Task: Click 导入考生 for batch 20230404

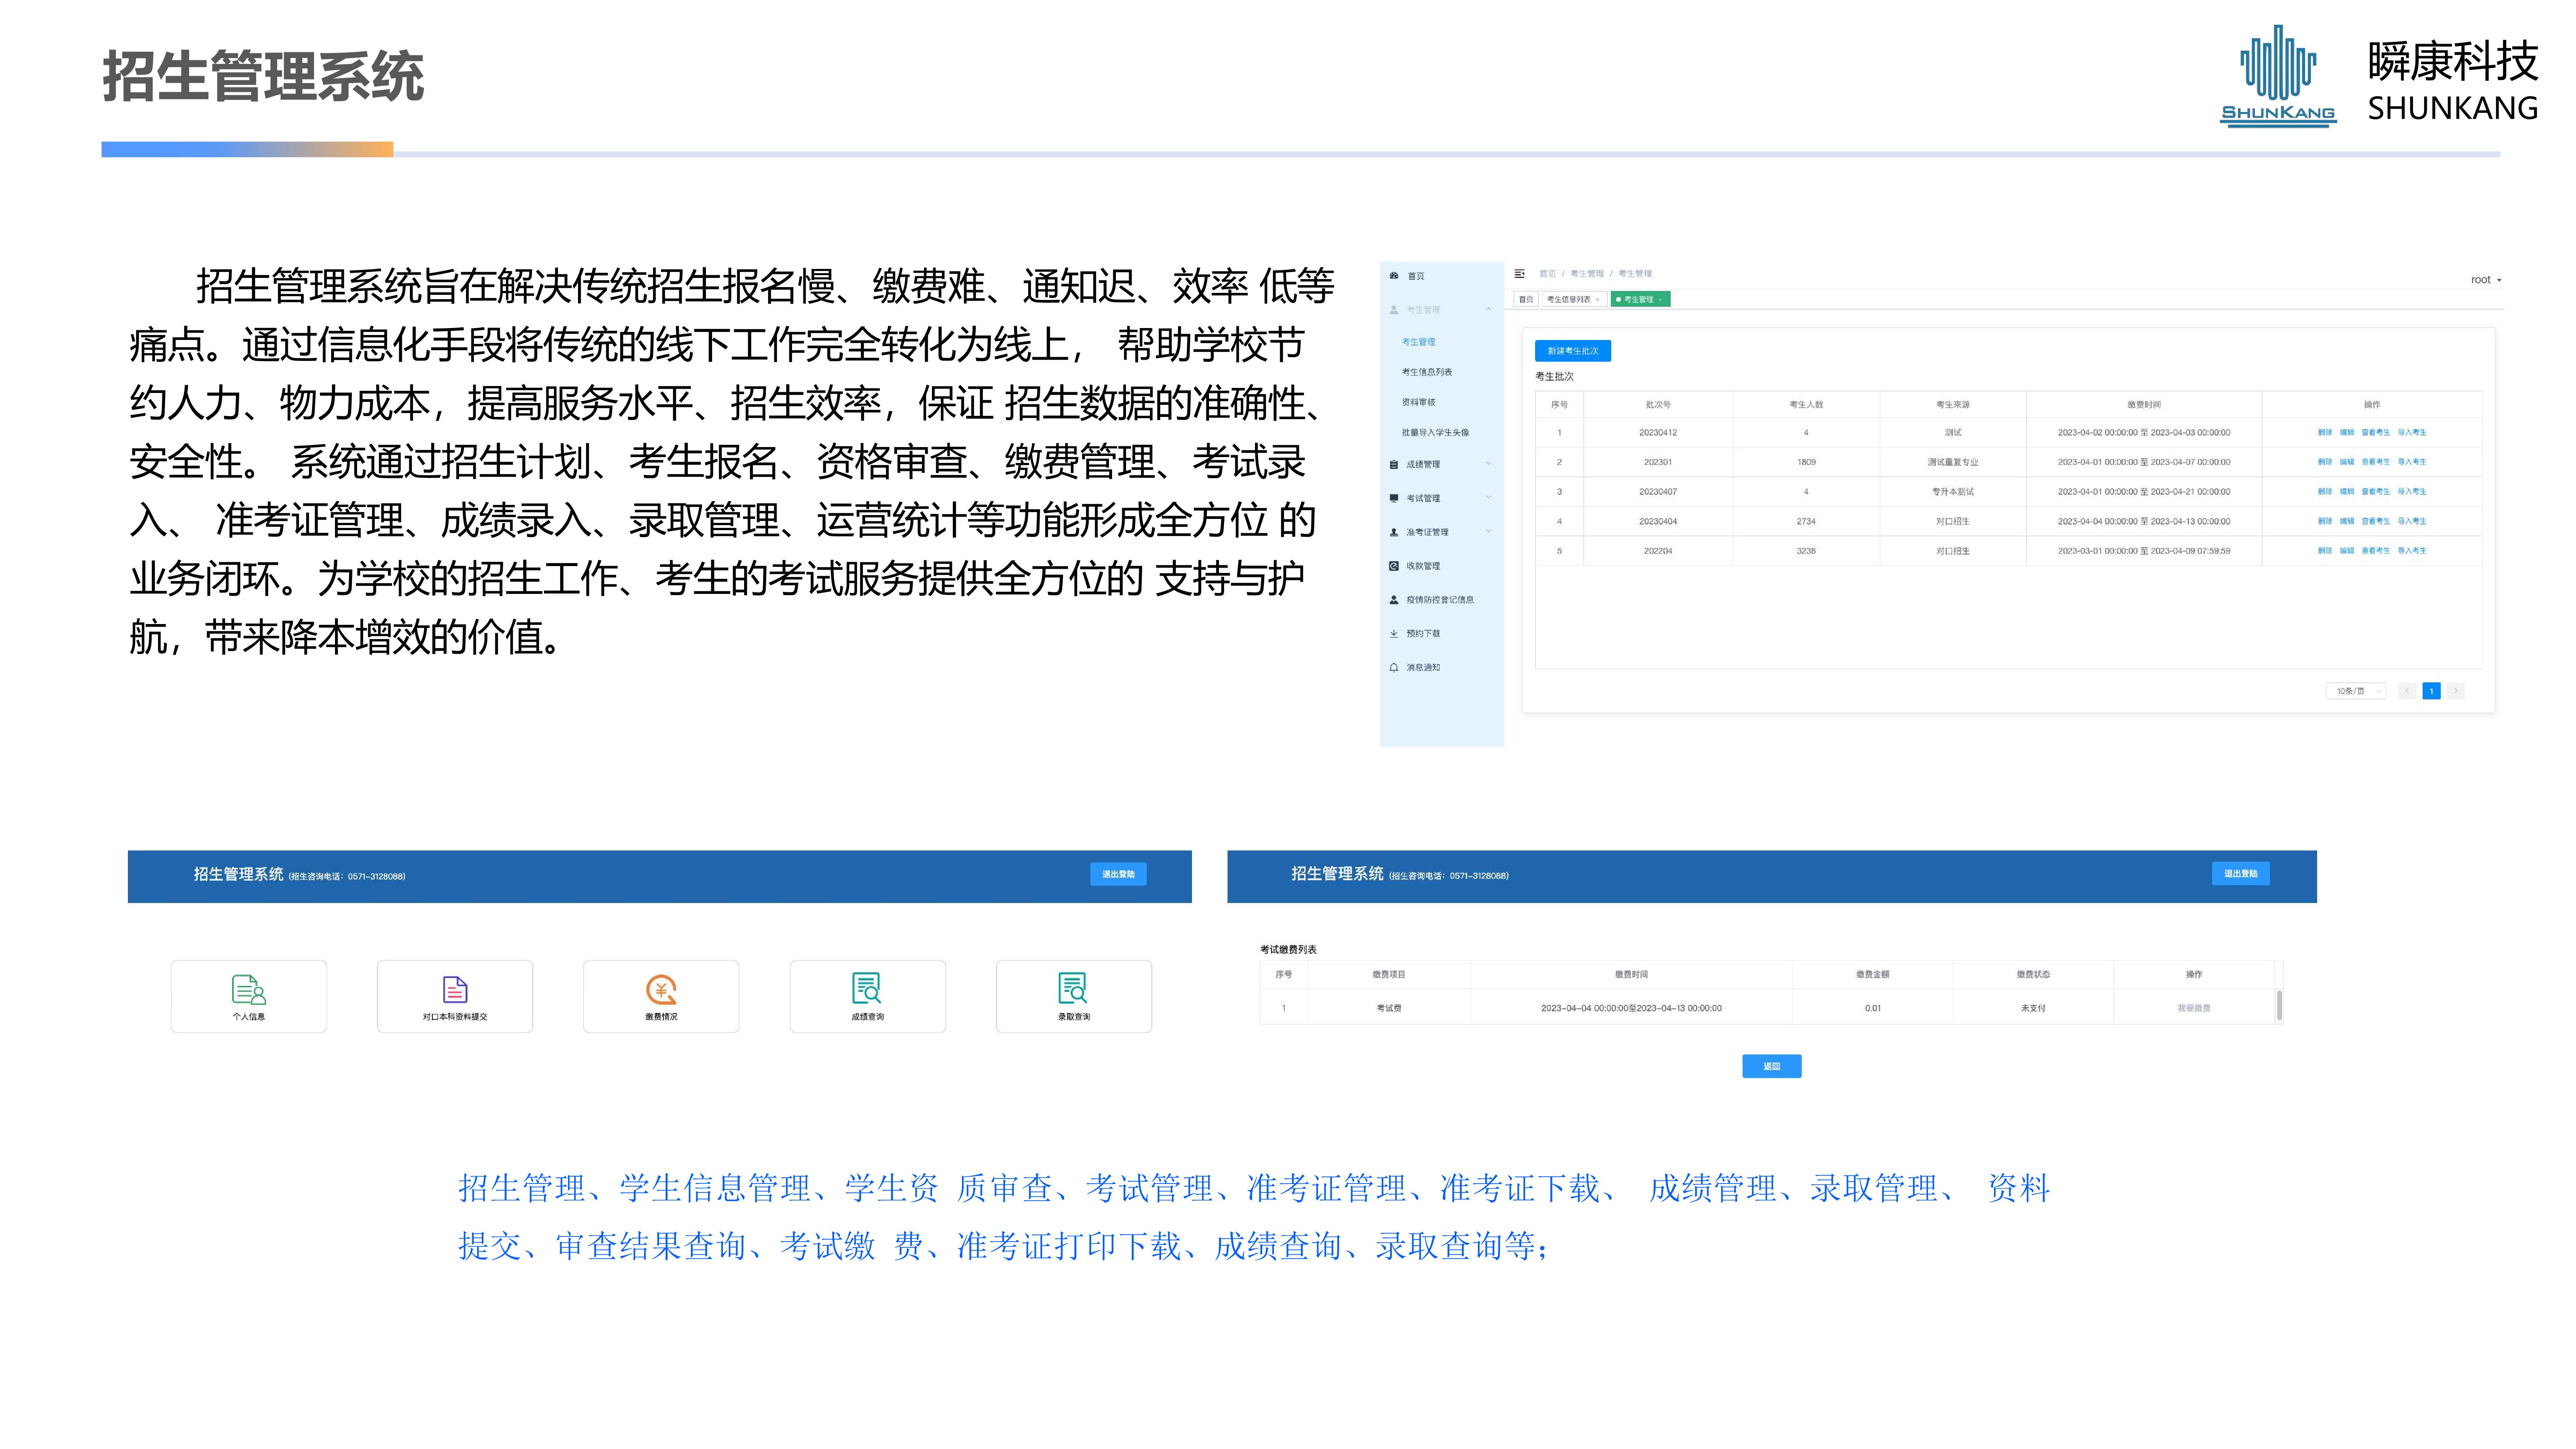Action: 2412,521
